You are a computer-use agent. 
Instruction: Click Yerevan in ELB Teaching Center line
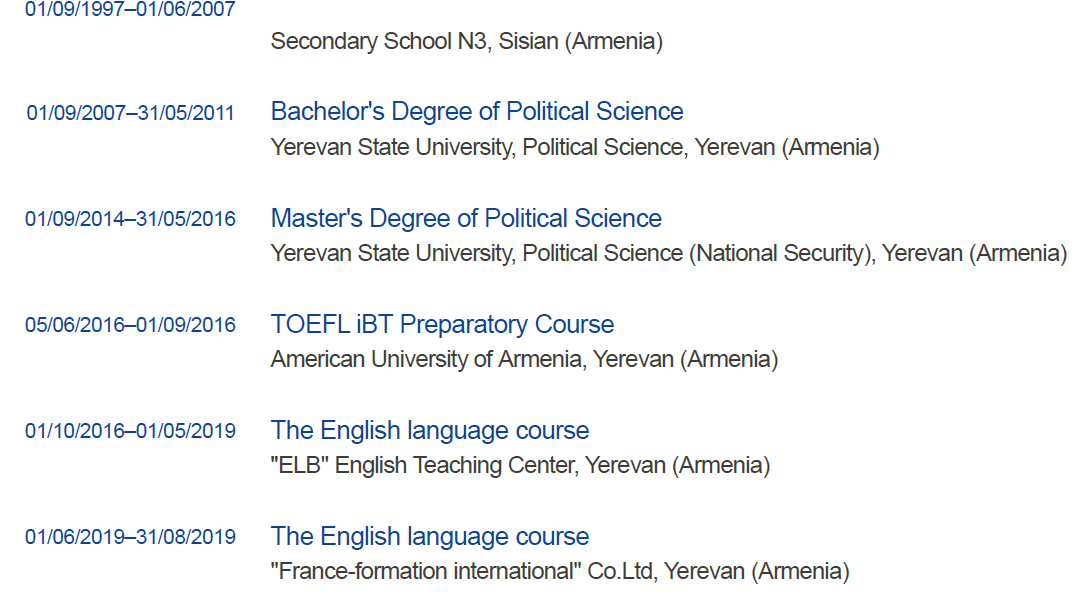(626, 465)
